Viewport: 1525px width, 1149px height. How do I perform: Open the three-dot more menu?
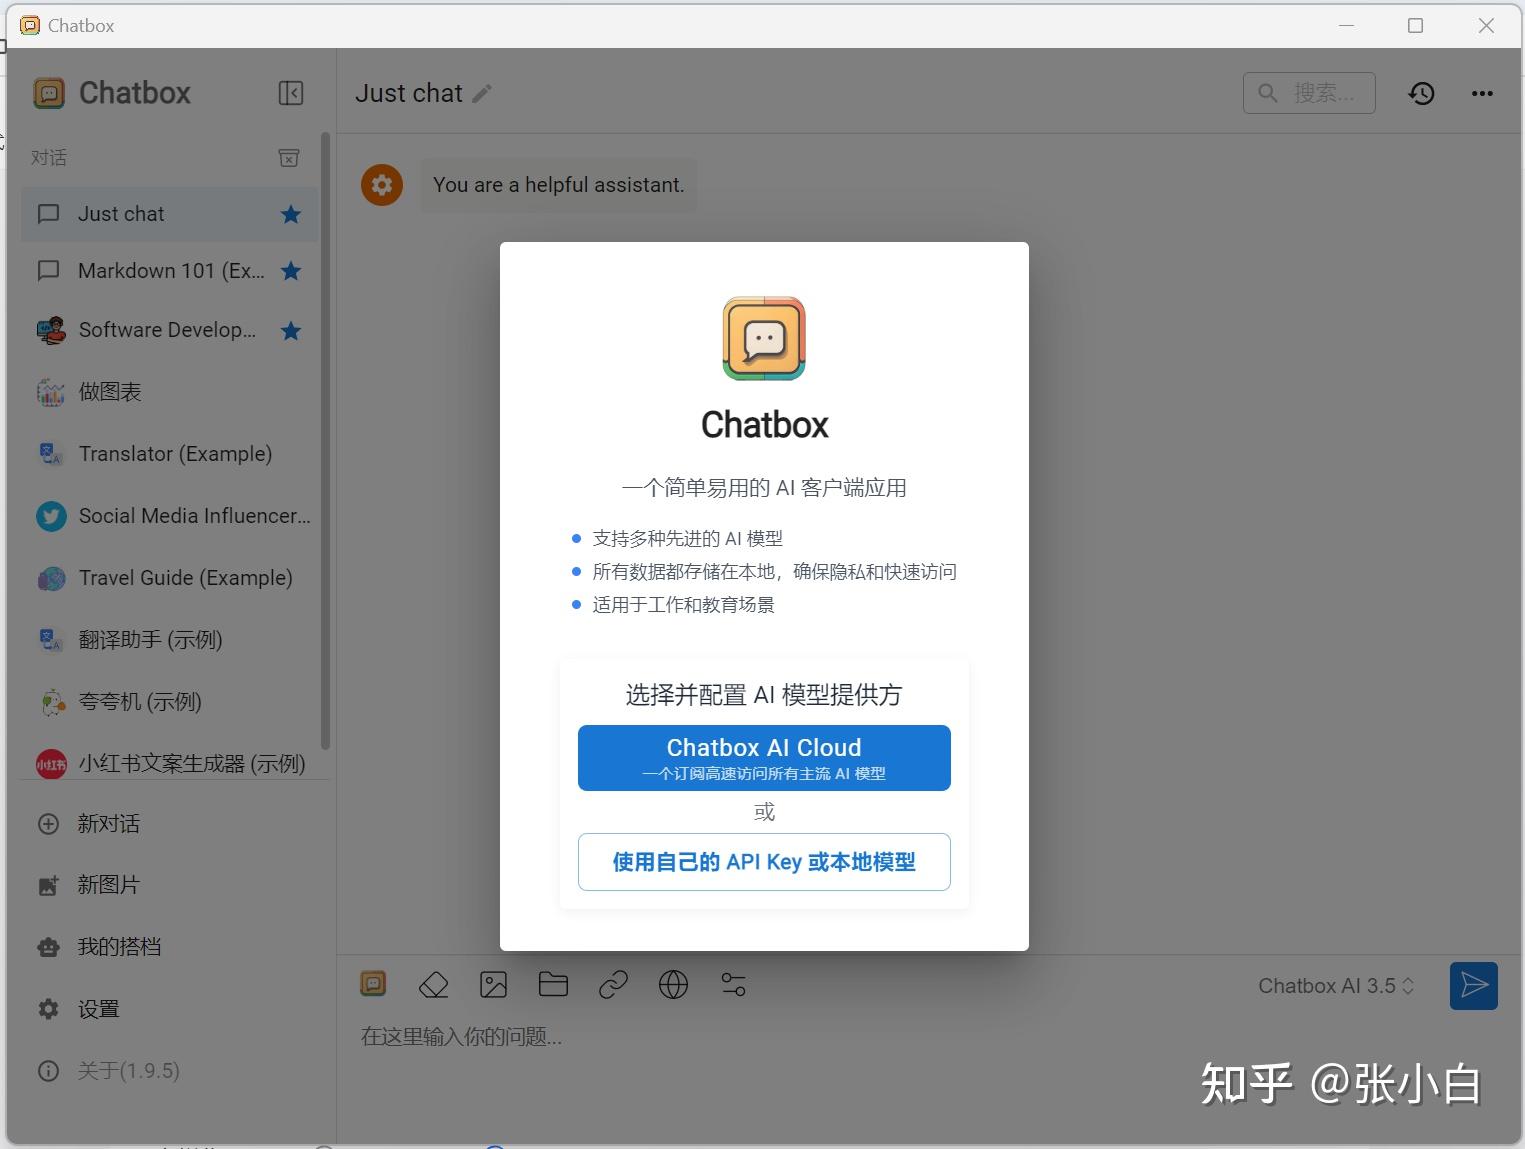coord(1482,93)
